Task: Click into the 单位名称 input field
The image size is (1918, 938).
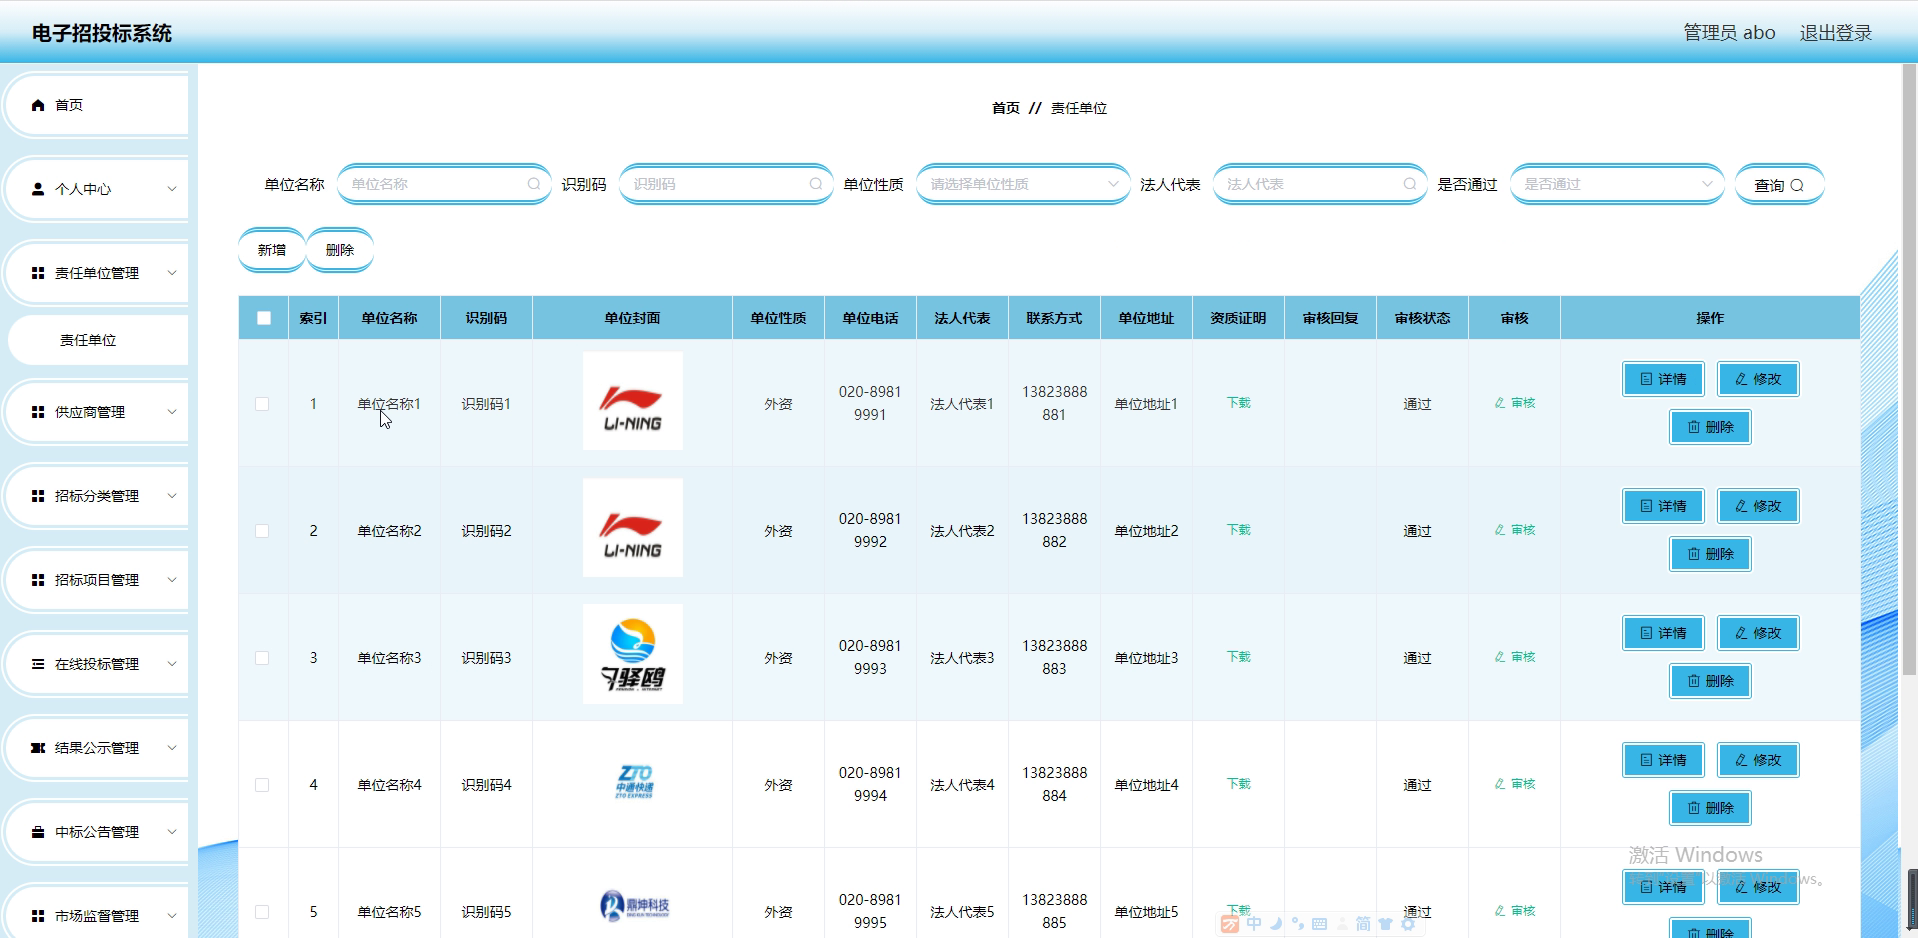Action: point(444,184)
